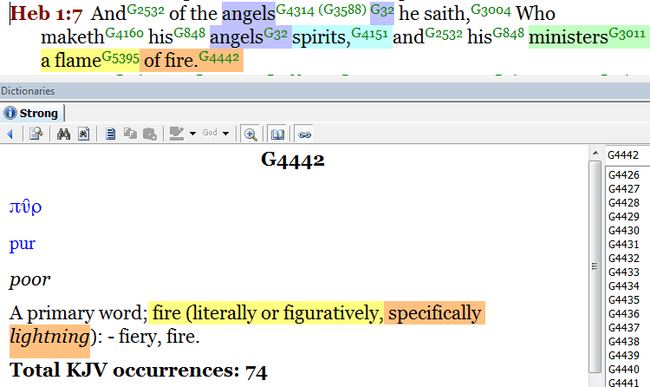This screenshot has height=387, width=650.
Task: Toggle the open book button
Action: click(x=277, y=134)
